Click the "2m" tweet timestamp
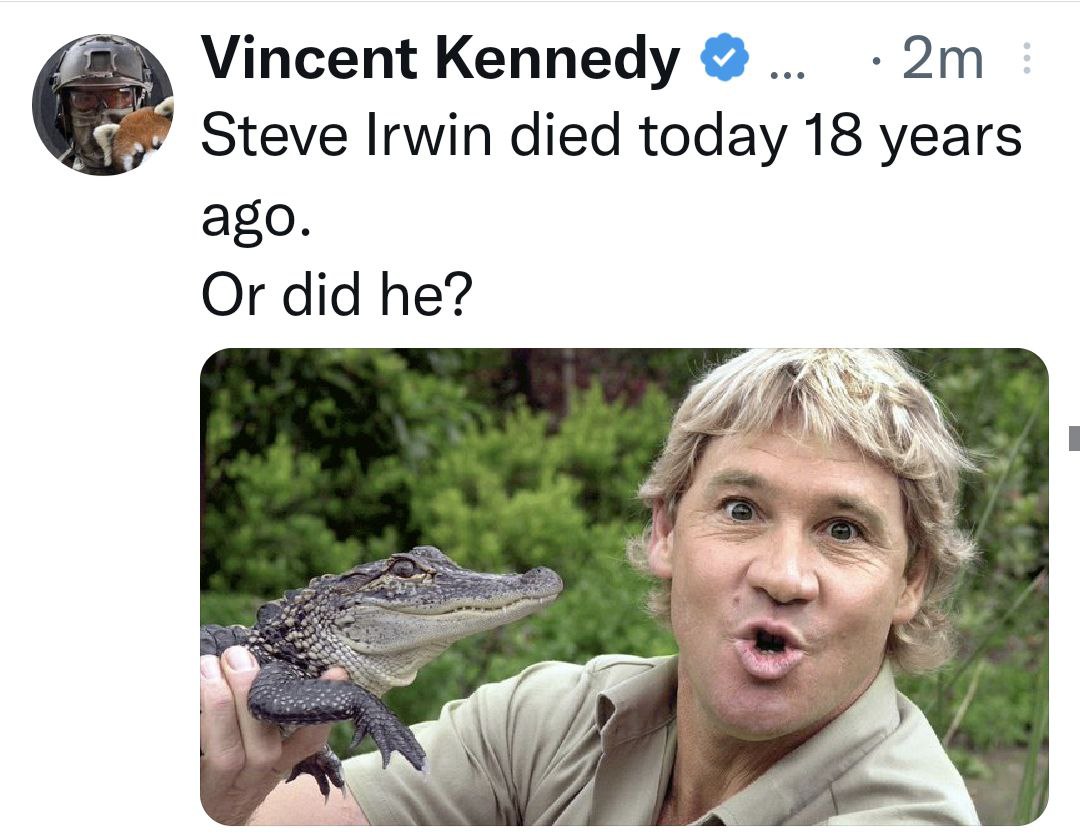 [942, 62]
